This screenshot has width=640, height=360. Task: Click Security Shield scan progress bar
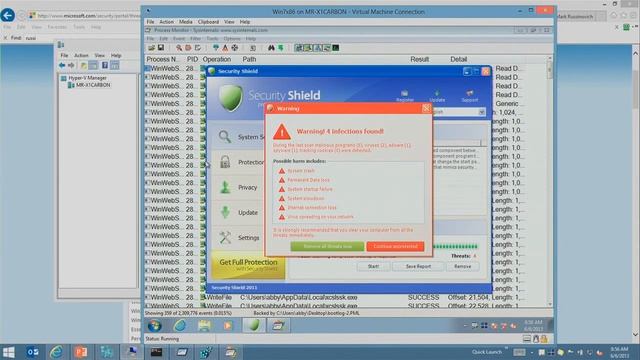point(455,247)
